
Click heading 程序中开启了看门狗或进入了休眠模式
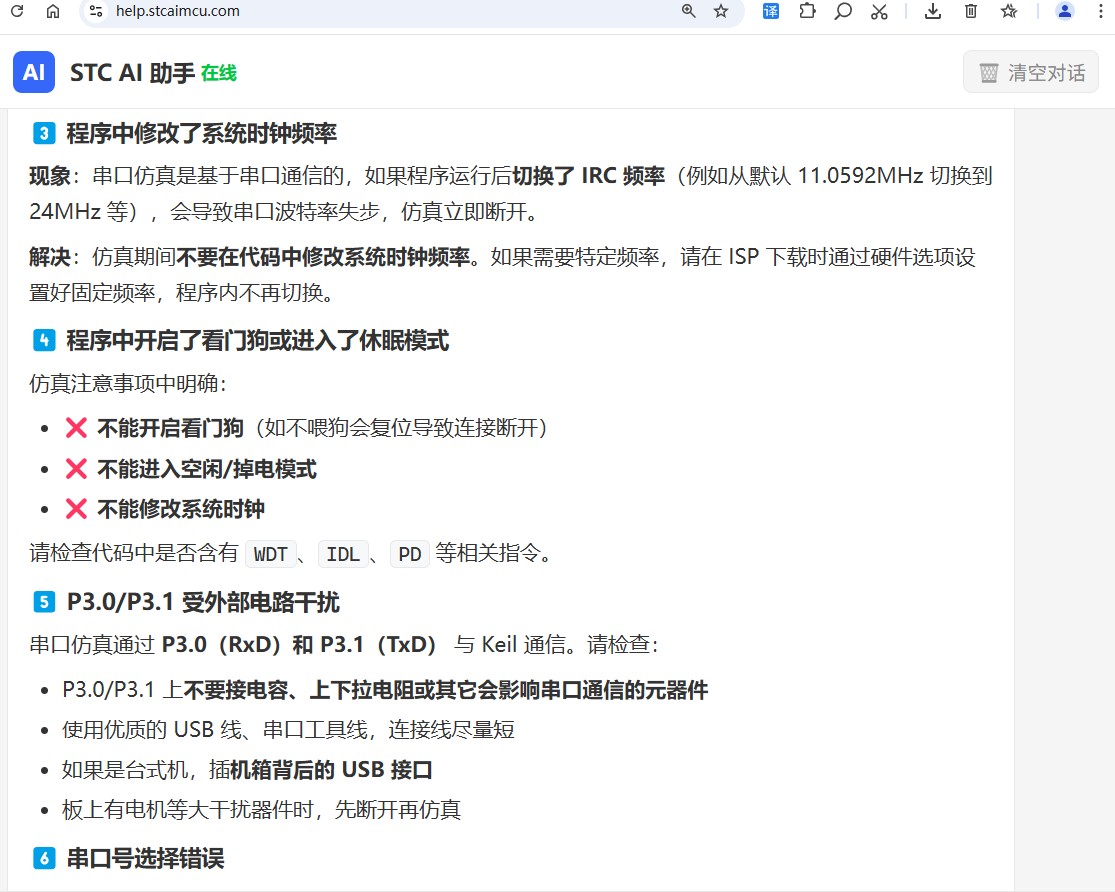258,340
